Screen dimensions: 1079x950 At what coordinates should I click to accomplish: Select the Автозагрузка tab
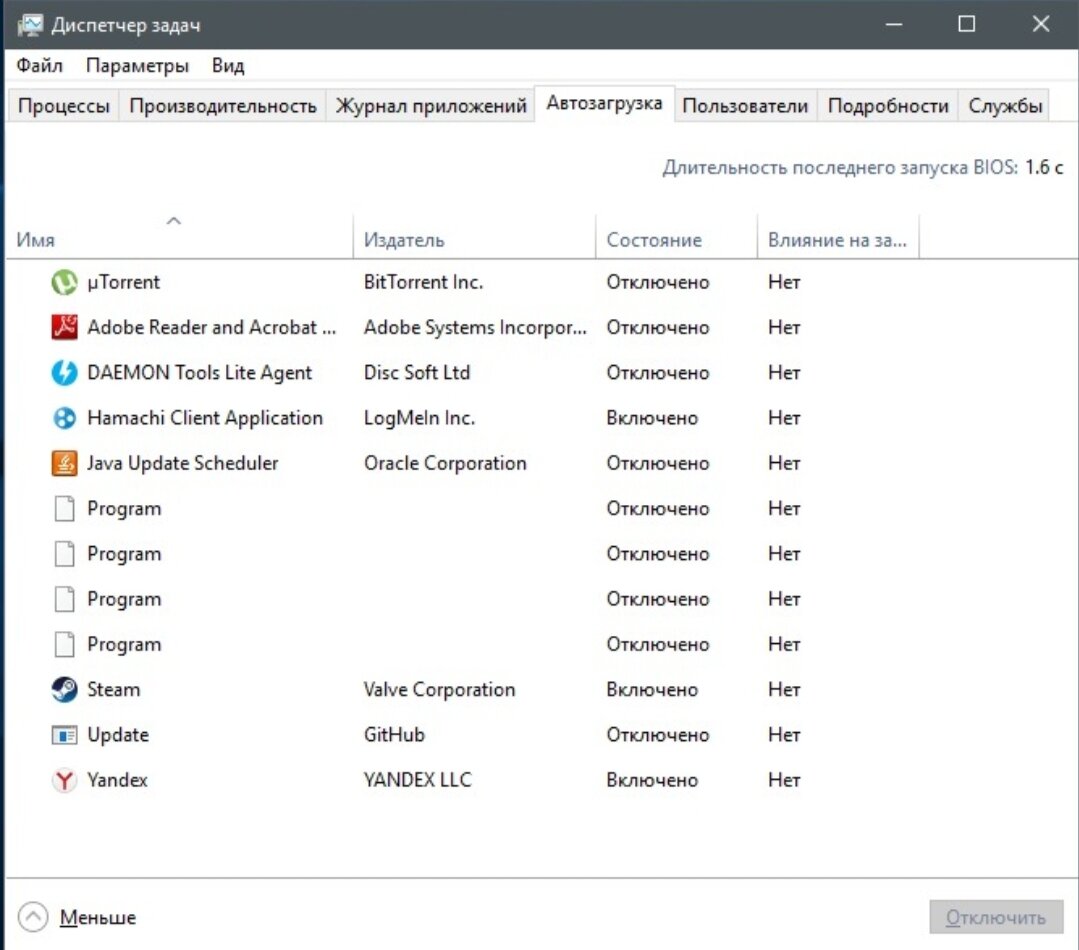click(x=604, y=103)
